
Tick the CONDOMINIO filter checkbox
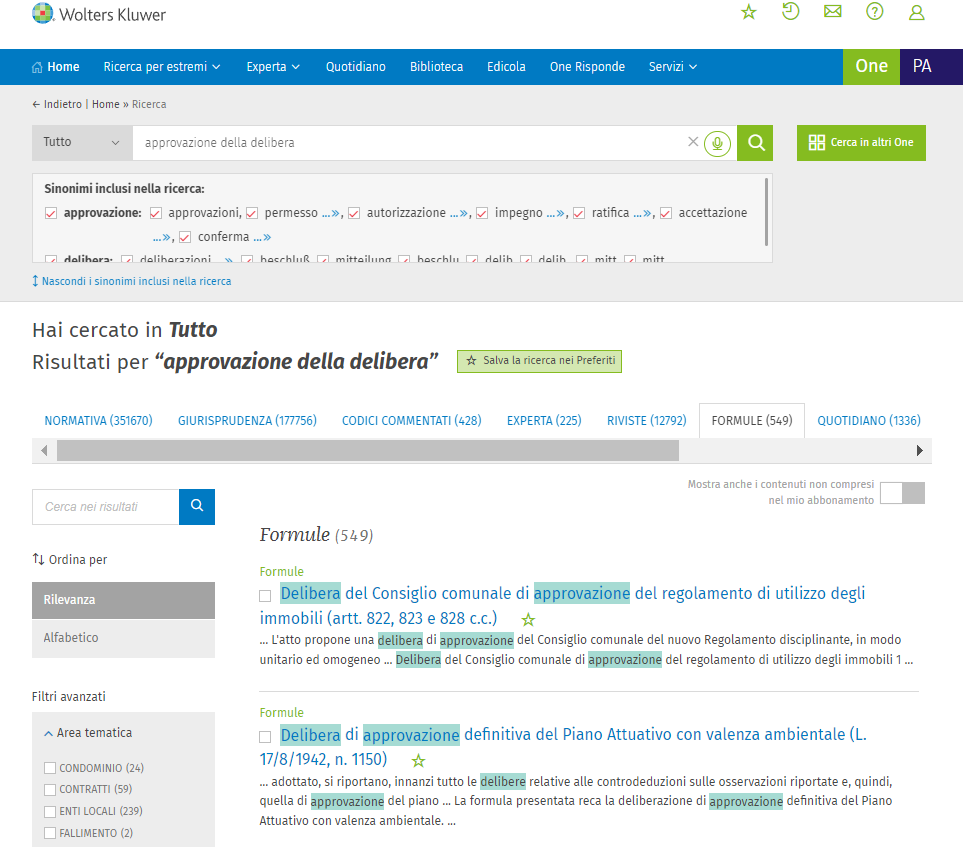(50, 768)
